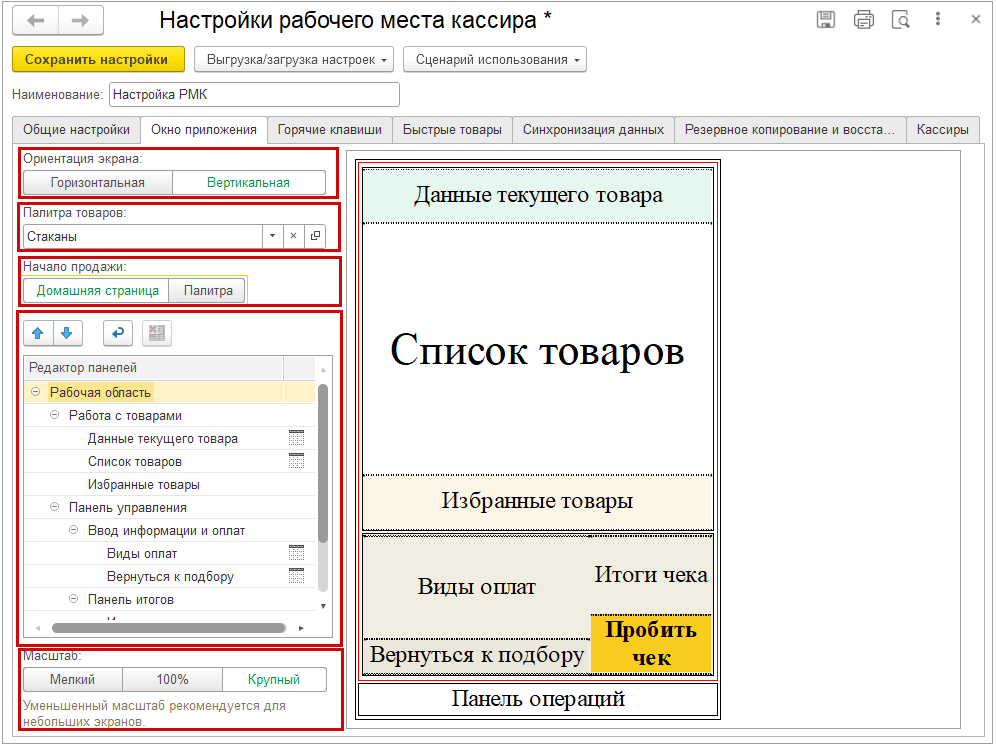Open the three-dot more options menu

(x=938, y=20)
